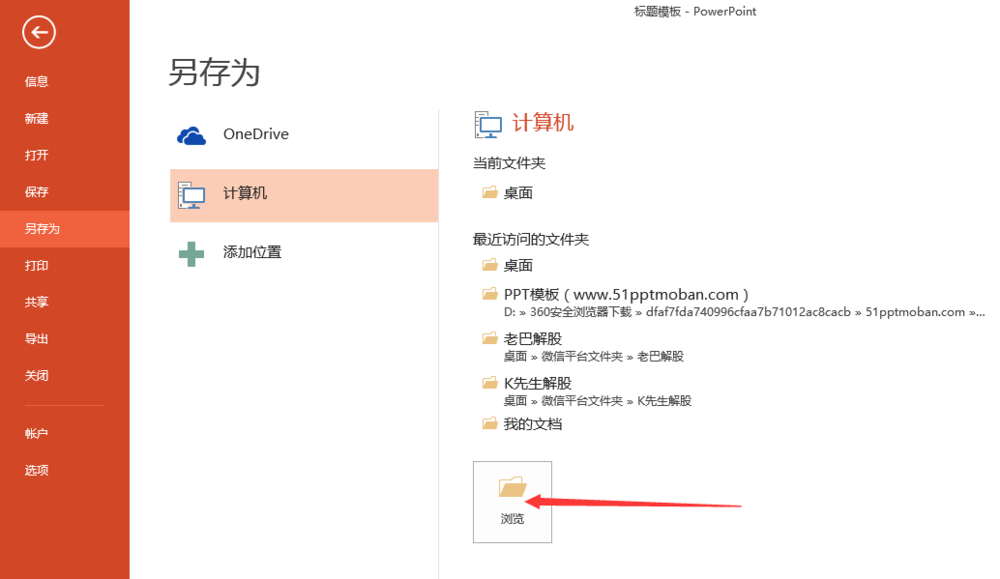Click the folder icon beside 我的文档

[x=490, y=424]
